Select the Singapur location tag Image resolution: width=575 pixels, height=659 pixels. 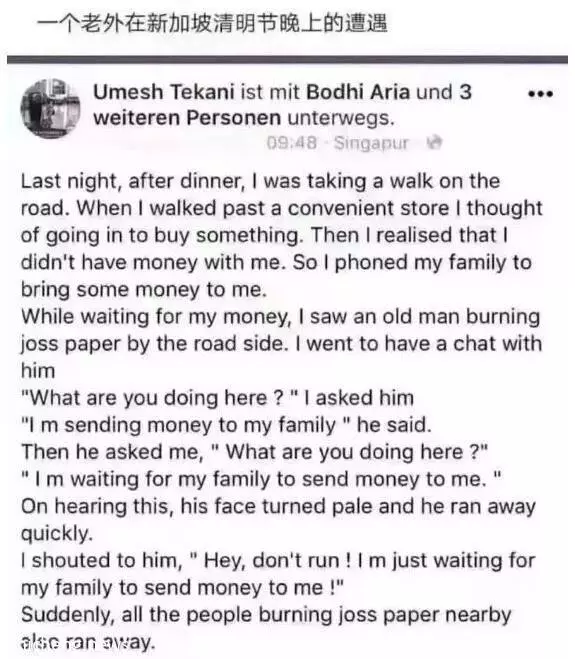(371, 143)
